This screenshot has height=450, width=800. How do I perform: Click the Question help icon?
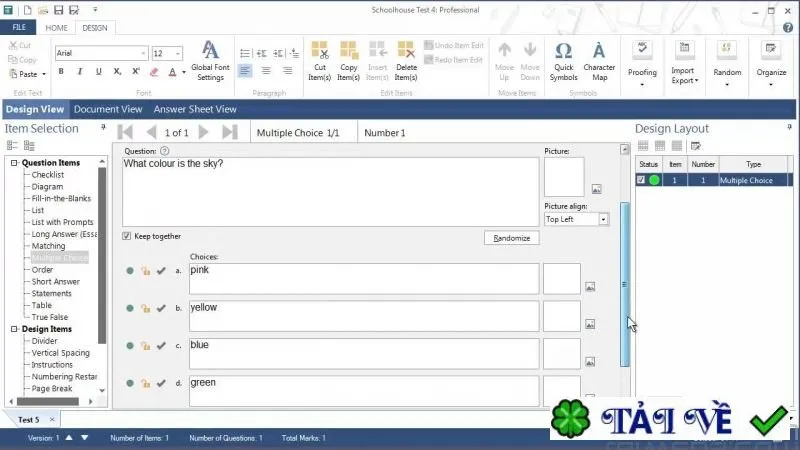point(164,151)
